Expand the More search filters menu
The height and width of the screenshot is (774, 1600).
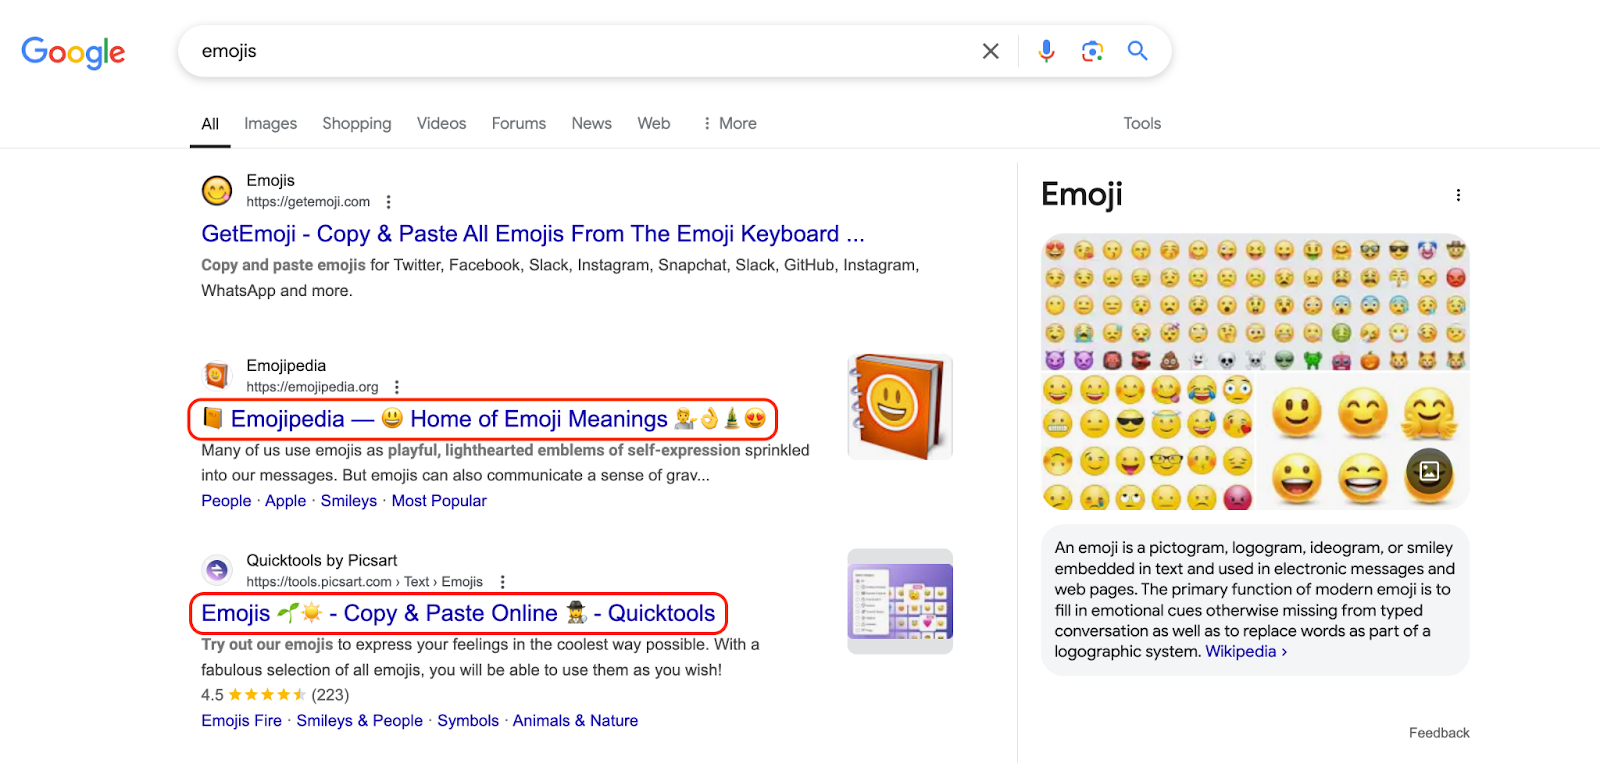click(730, 124)
